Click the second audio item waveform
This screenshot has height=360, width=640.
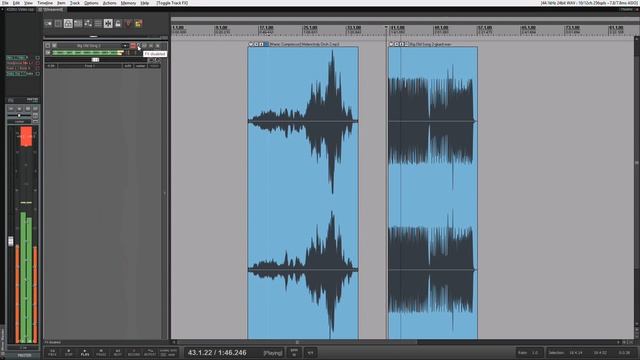point(433,192)
